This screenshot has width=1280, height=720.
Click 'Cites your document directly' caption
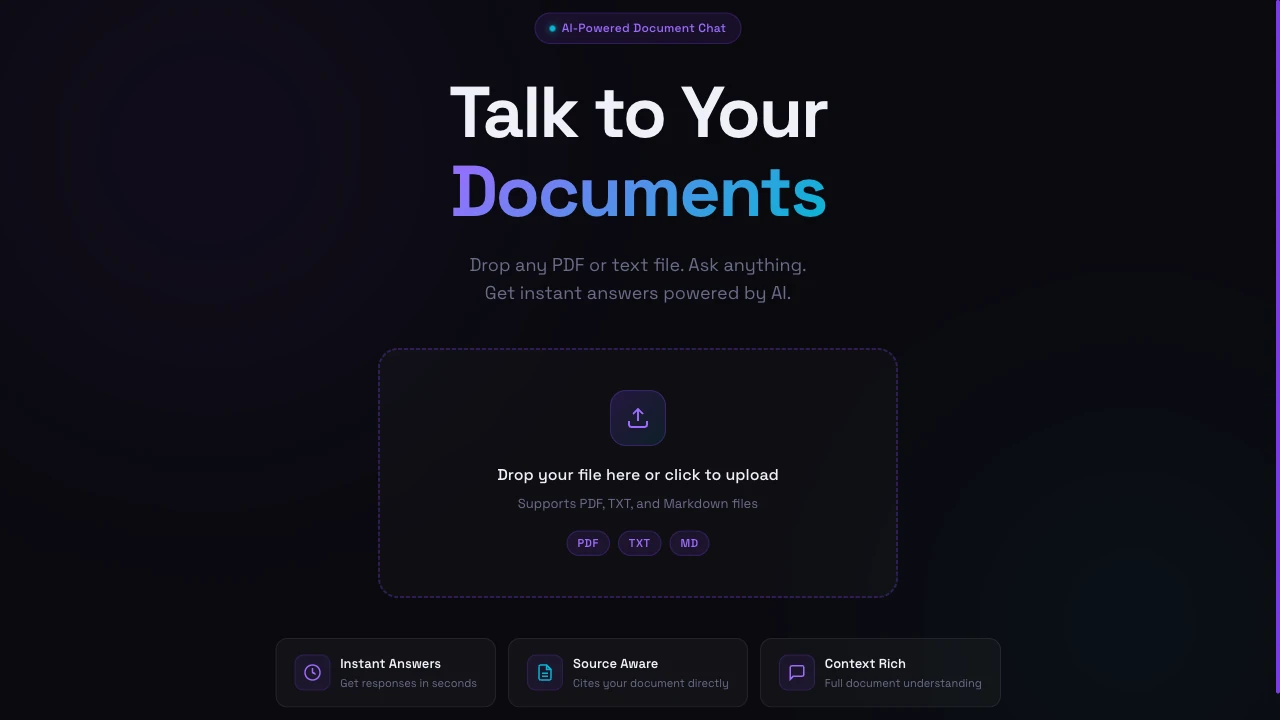tap(651, 683)
